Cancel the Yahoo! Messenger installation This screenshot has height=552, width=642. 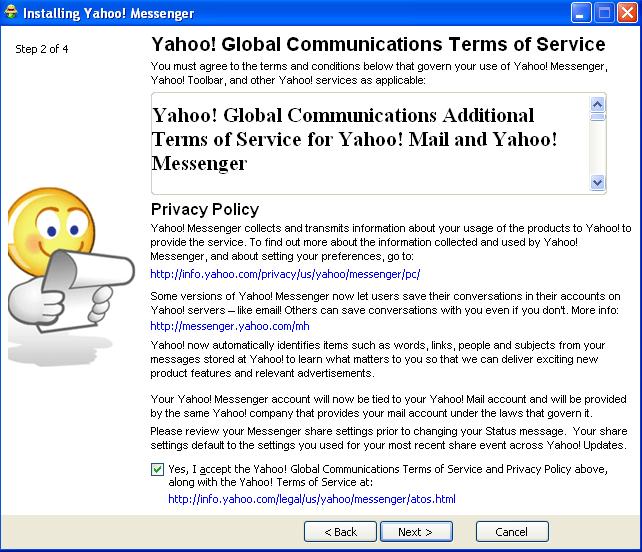(512, 532)
